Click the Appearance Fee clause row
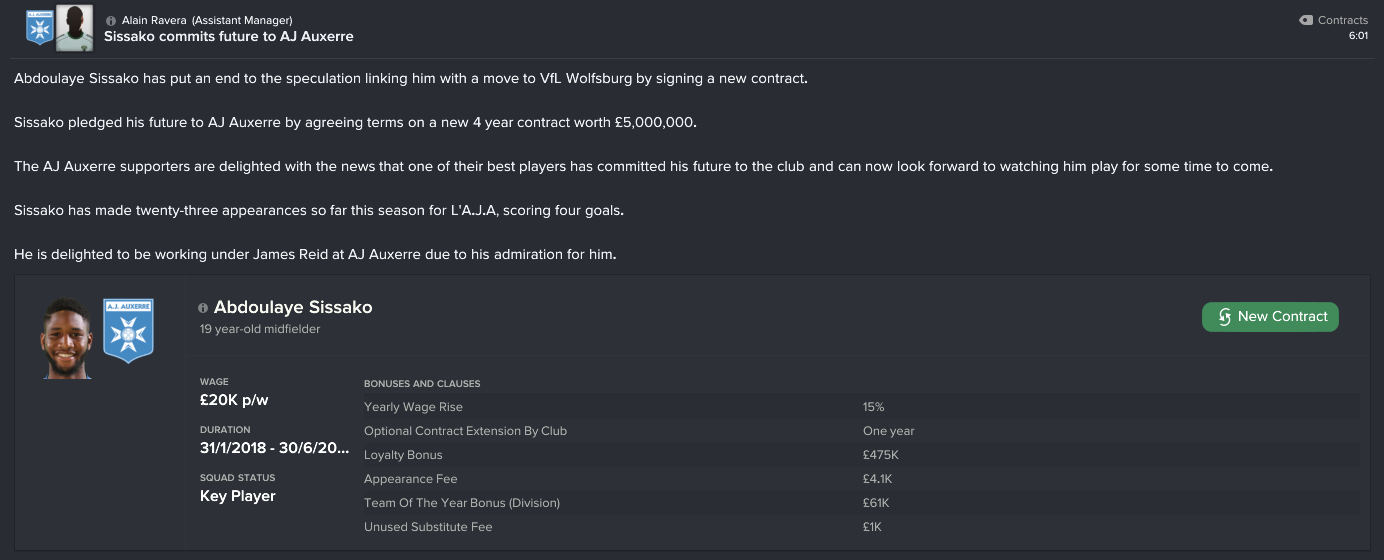 860,479
